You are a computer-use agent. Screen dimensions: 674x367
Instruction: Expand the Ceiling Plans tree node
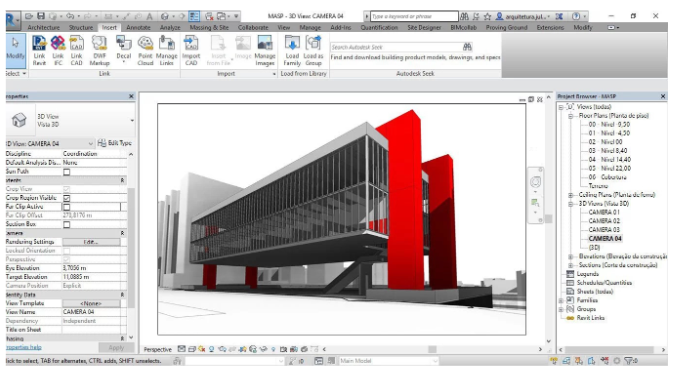(570, 195)
